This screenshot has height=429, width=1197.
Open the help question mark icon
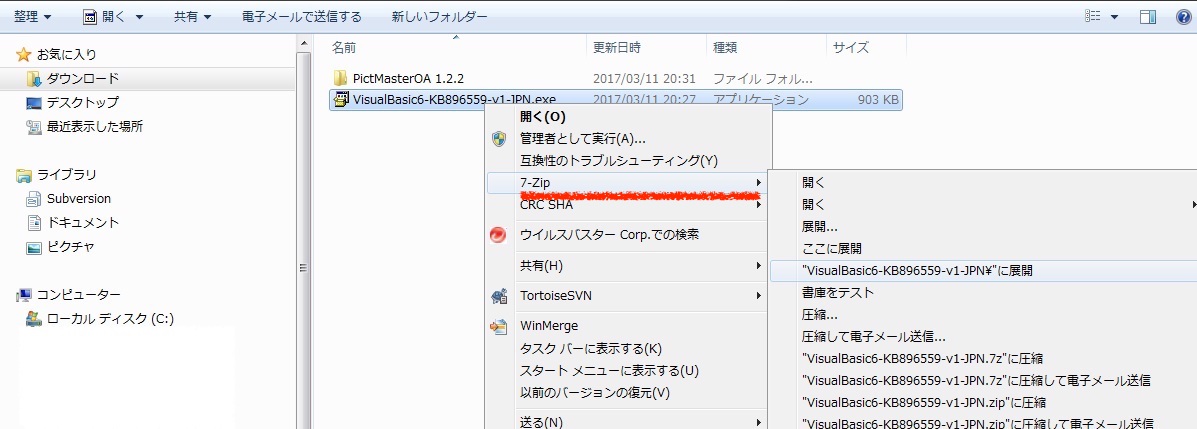pyautogui.click(x=1182, y=16)
